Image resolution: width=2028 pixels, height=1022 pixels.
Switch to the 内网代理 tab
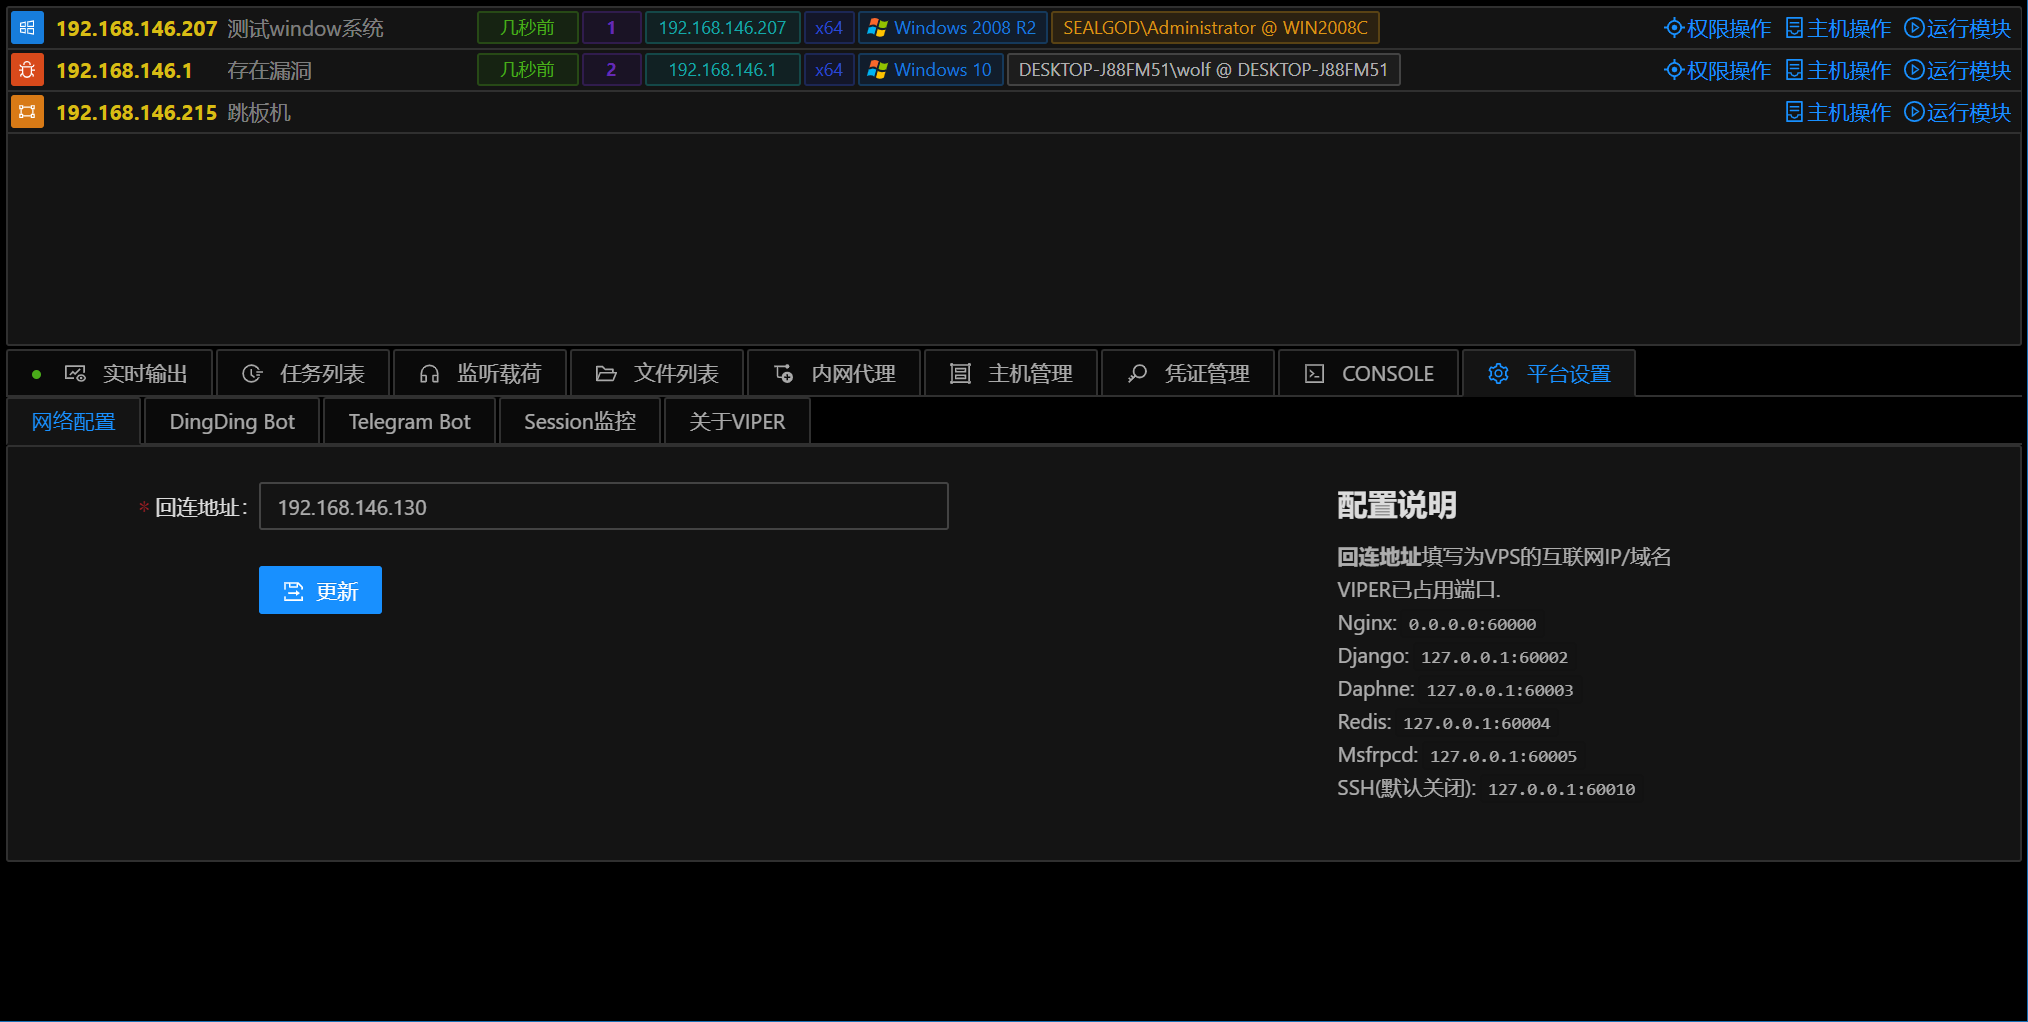click(x=834, y=374)
